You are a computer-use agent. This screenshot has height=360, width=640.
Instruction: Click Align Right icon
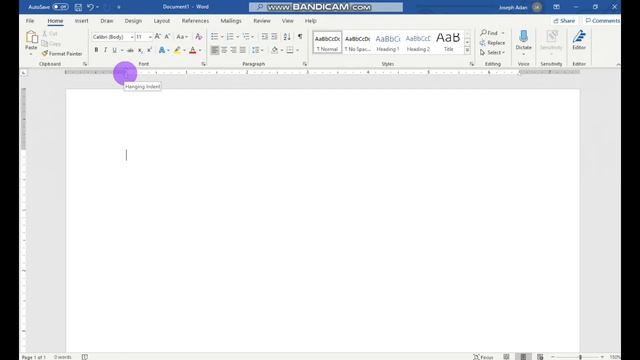233,50
